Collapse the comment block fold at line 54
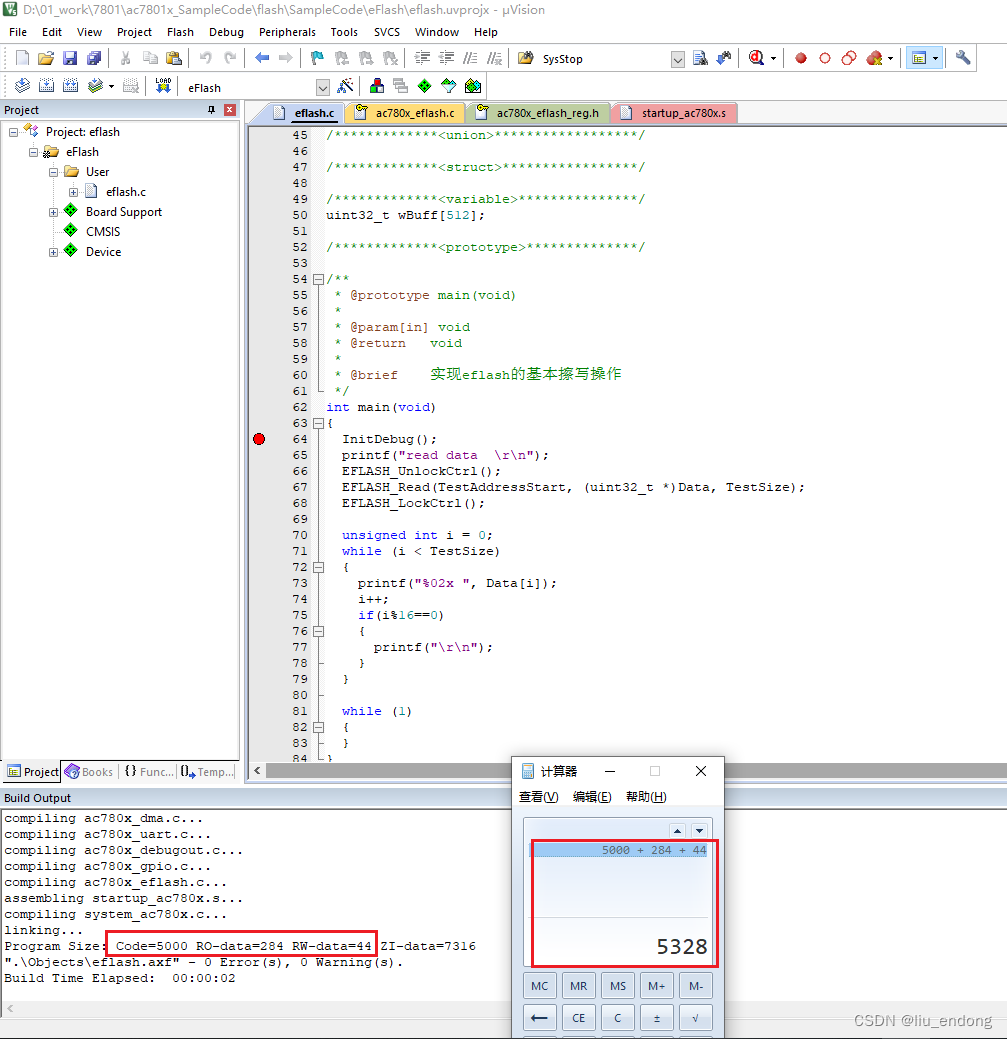Screen dimensions: 1007x1039 coord(318,279)
